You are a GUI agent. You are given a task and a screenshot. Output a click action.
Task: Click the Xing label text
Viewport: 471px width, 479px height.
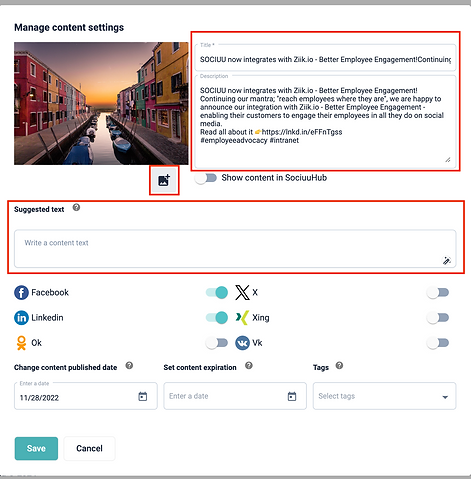(x=261, y=318)
